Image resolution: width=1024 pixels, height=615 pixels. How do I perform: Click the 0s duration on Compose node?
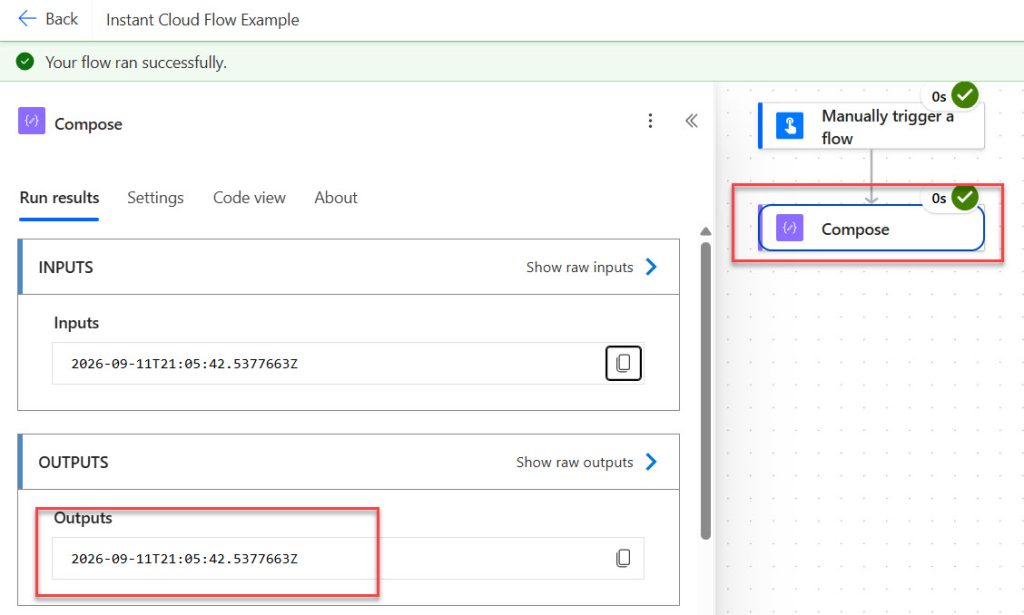point(939,198)
